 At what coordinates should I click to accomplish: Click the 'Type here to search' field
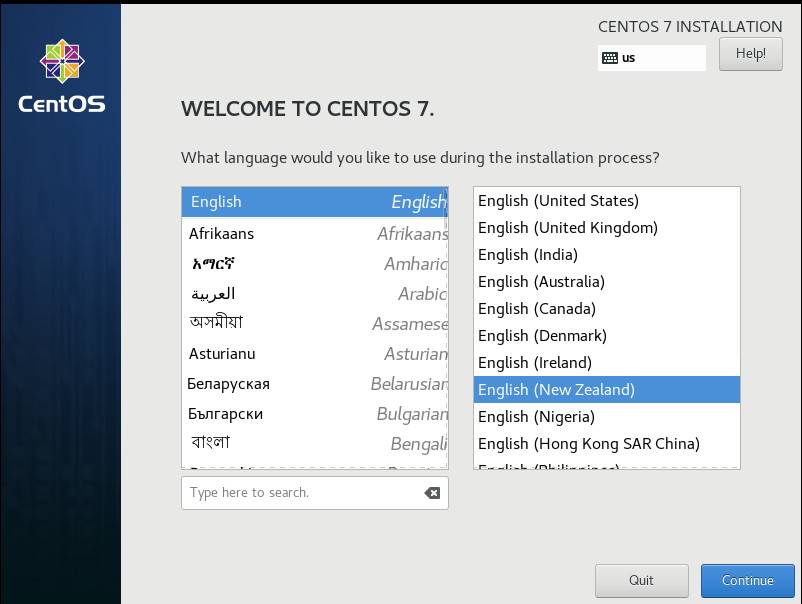(315, 493)
